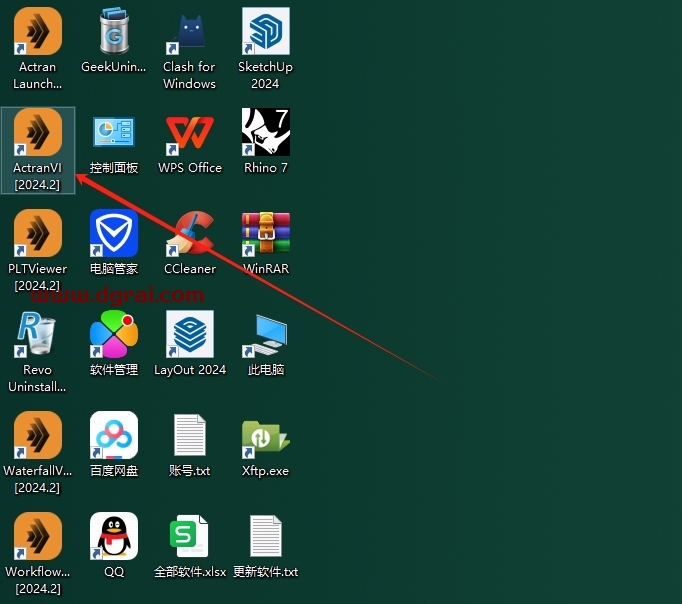This screenshot has height=604, width=682.
Task: Select the 电脑管家 shield icon
Action: coord(114,233)
